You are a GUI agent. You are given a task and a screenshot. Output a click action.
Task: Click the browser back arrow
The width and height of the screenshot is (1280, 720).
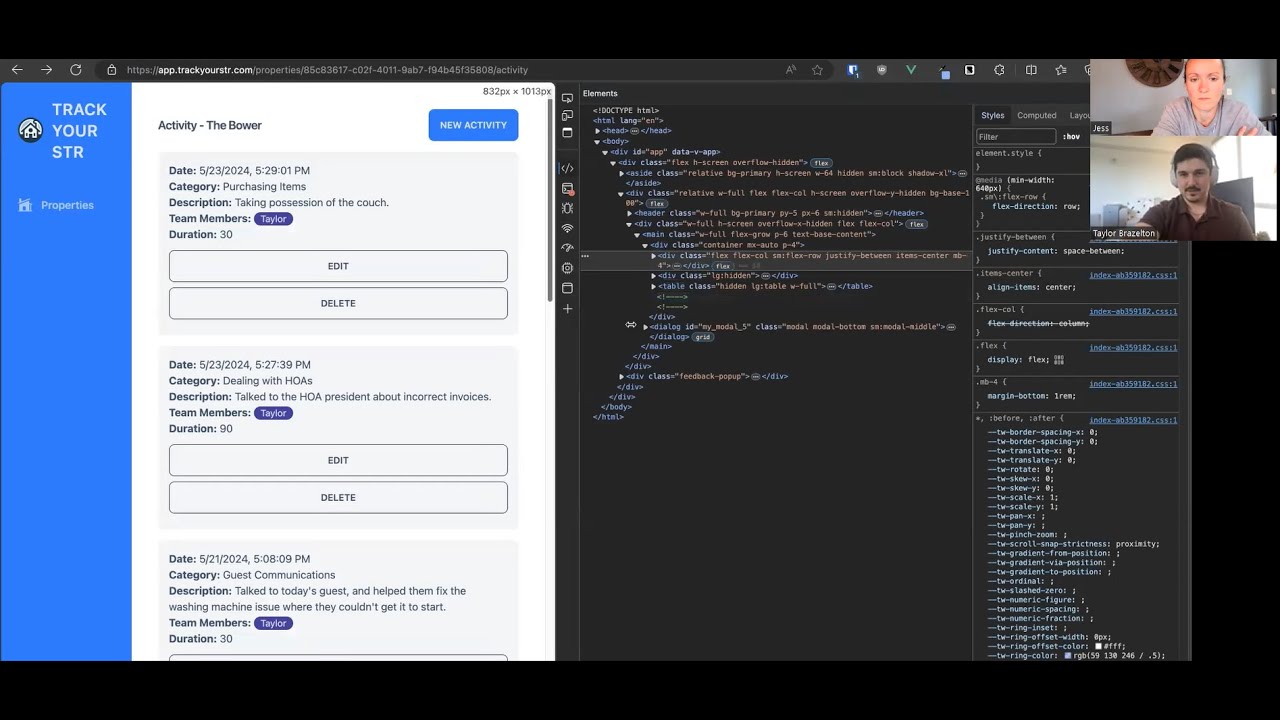tap(17, 70)
